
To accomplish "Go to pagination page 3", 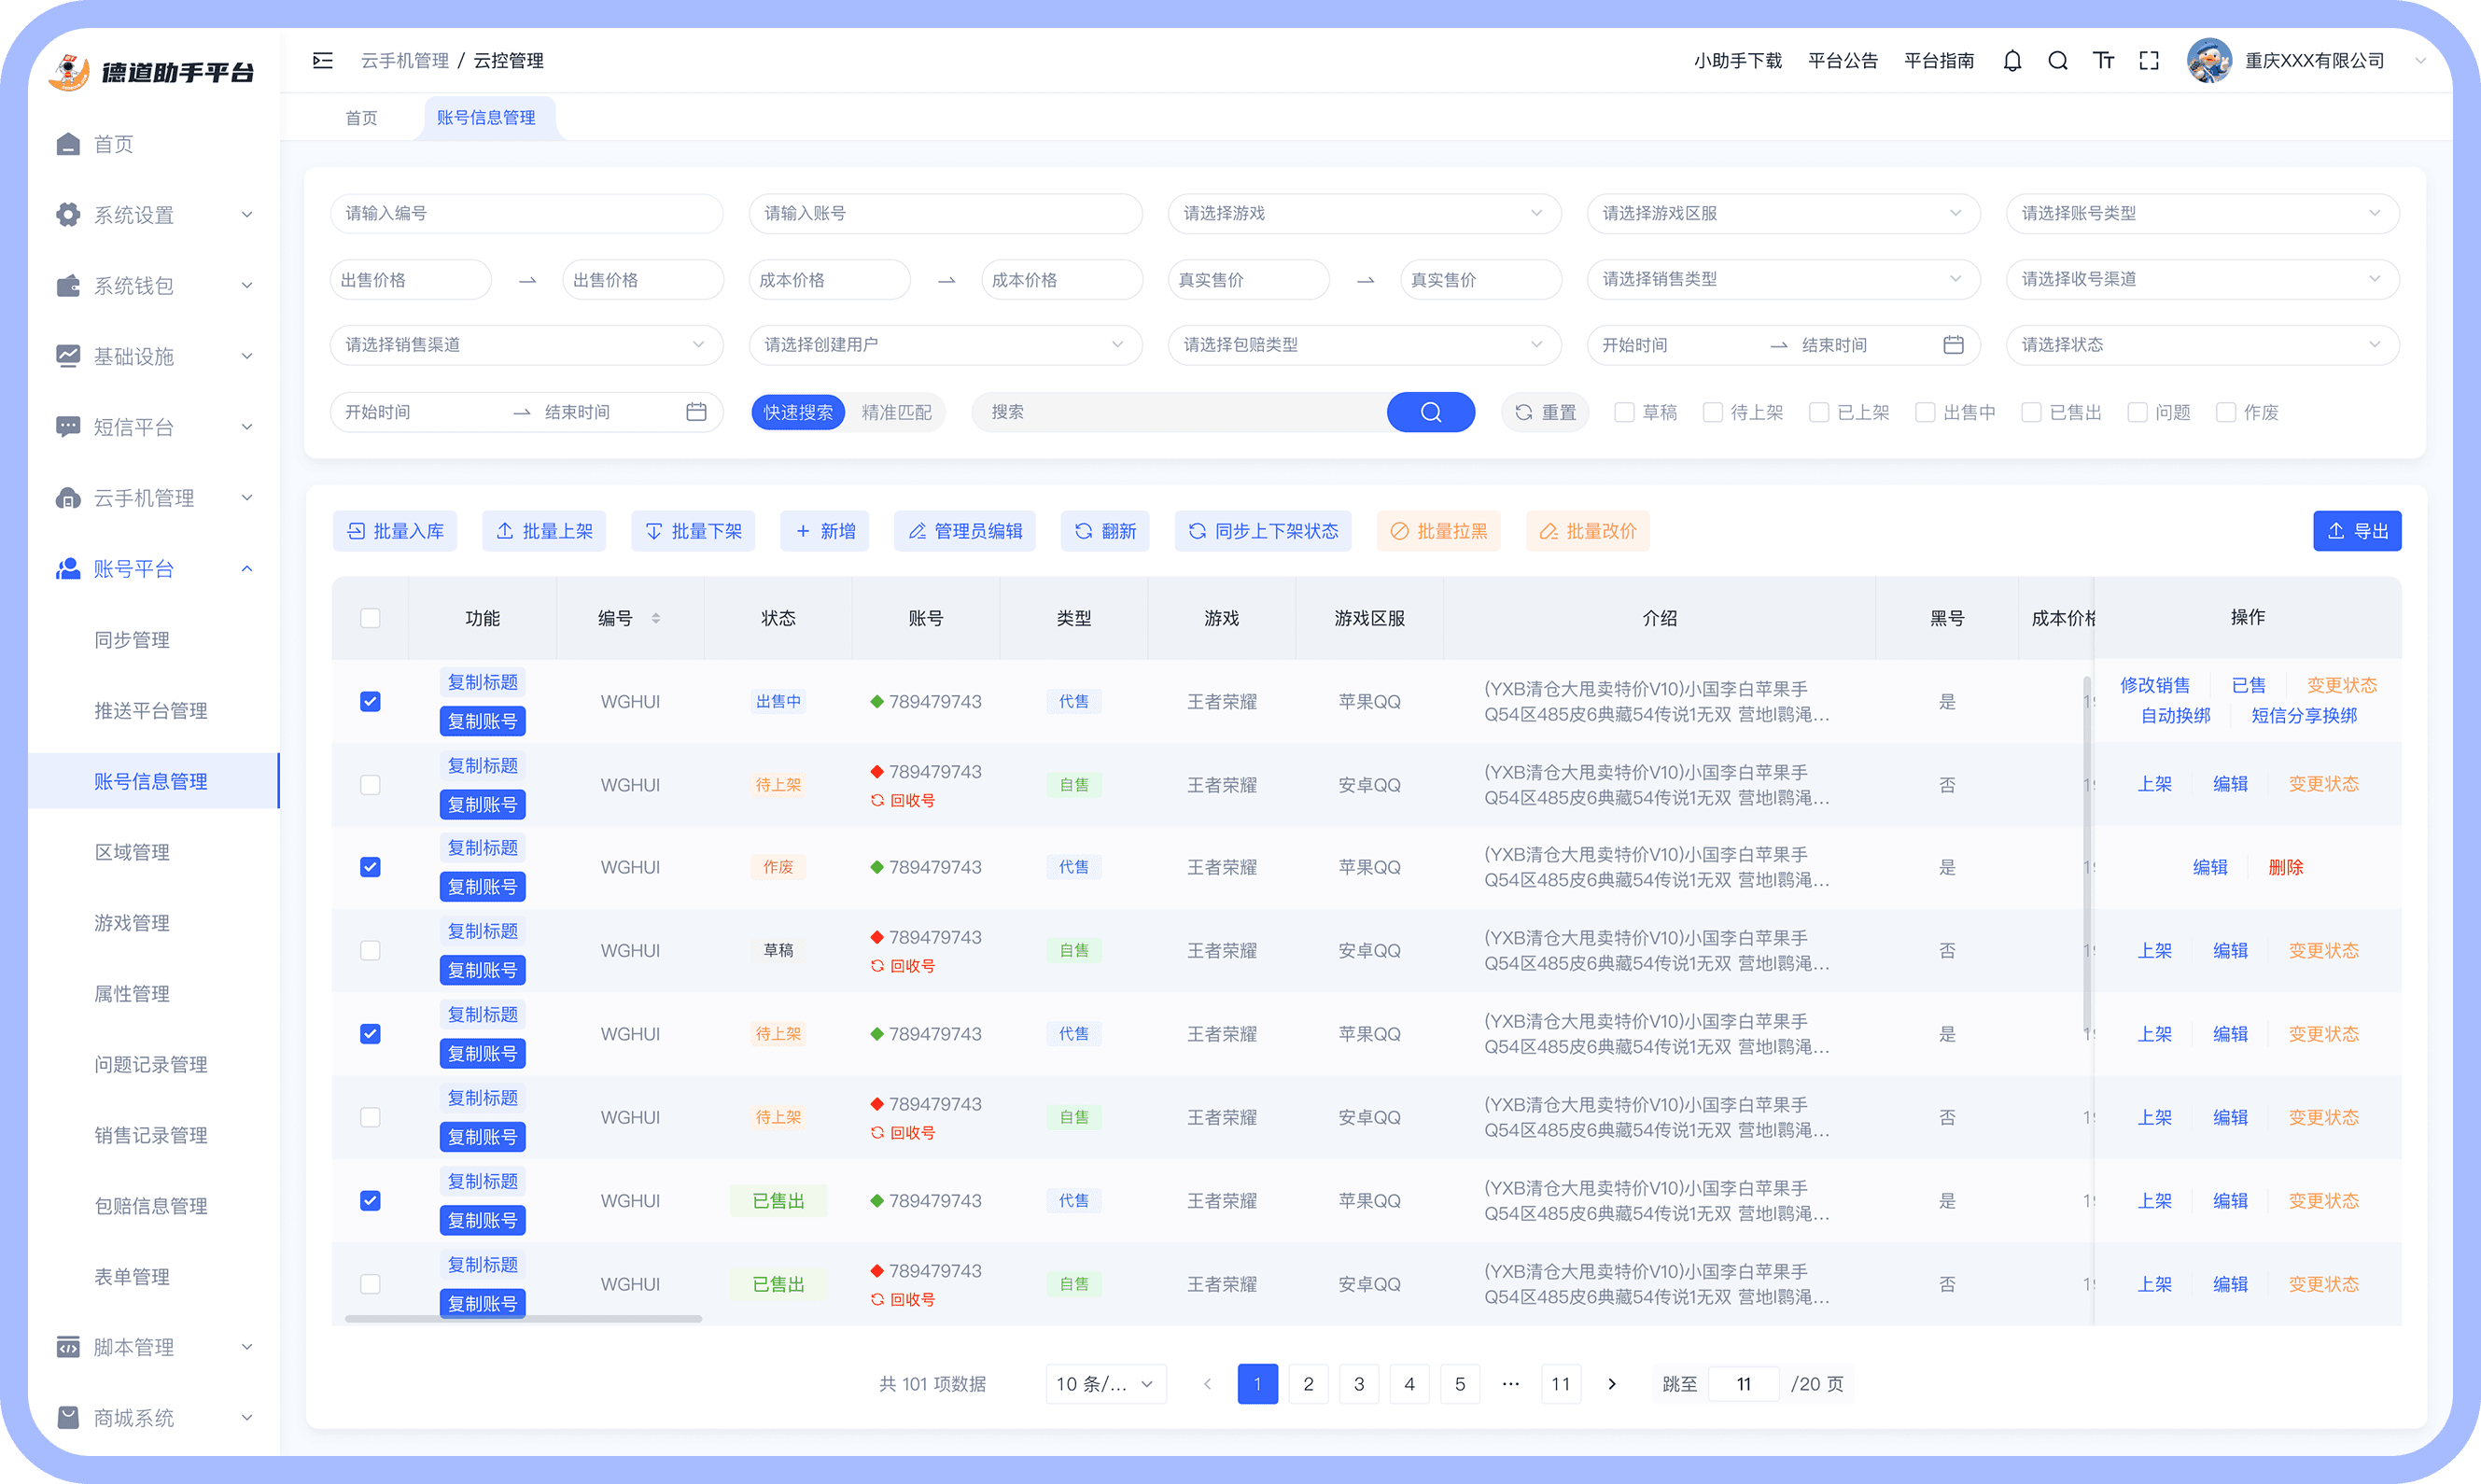I will pos(1359,1384).
